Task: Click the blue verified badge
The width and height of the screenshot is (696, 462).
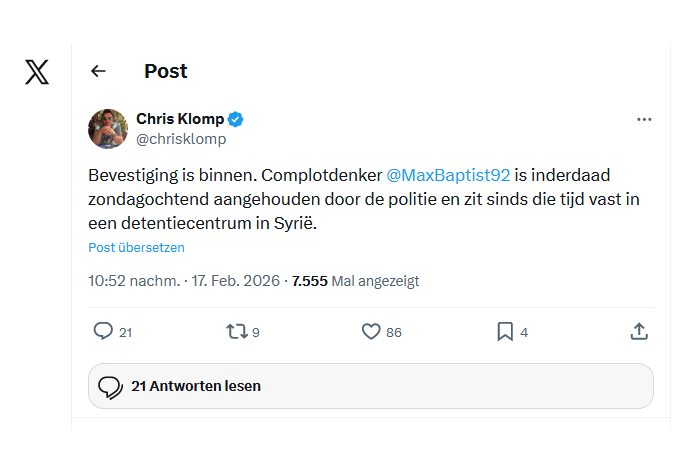Action: click(236, 119)
